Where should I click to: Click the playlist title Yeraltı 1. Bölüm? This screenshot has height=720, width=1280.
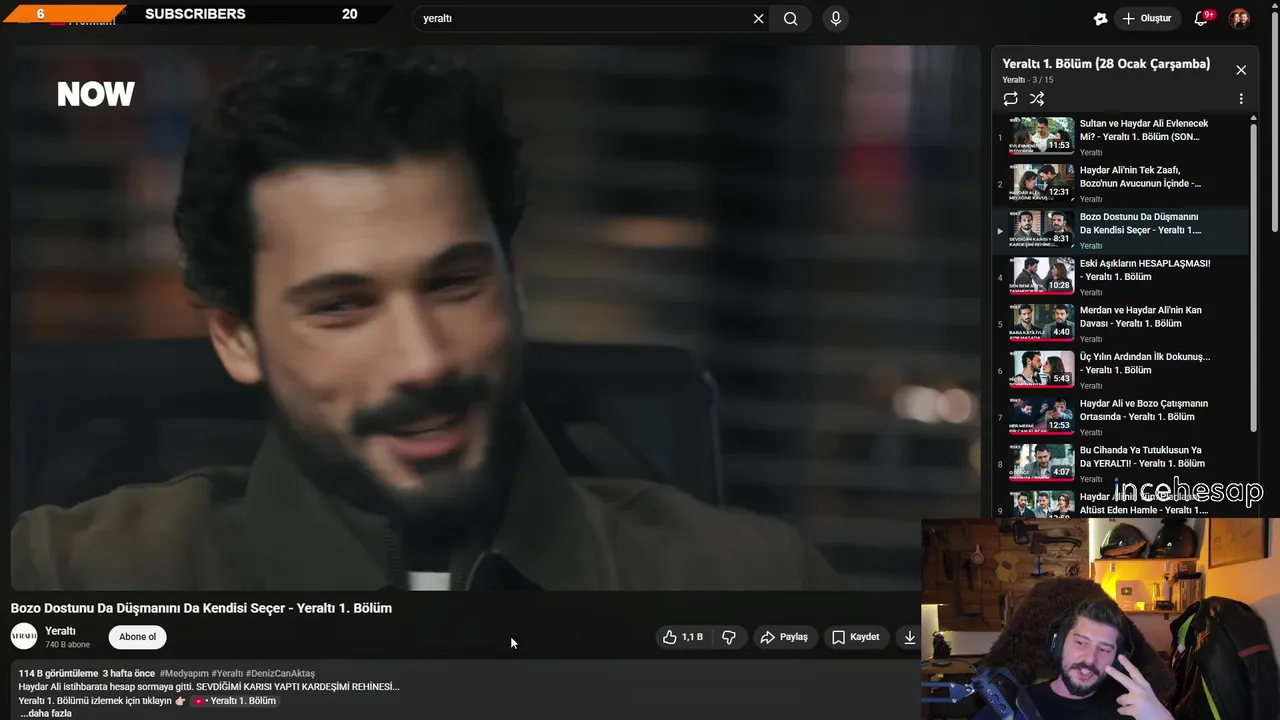tap(1106, 64)
